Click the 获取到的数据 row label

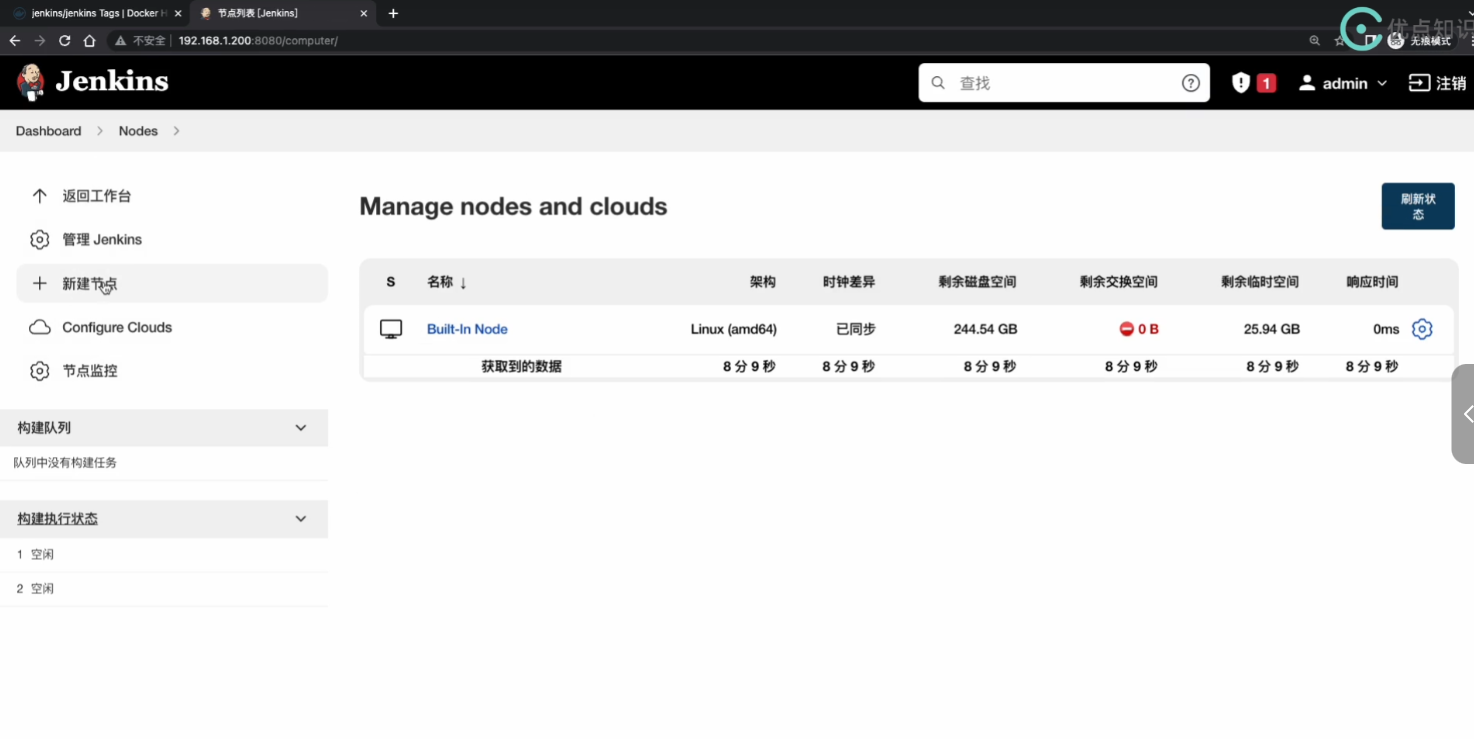click(521, 367)
